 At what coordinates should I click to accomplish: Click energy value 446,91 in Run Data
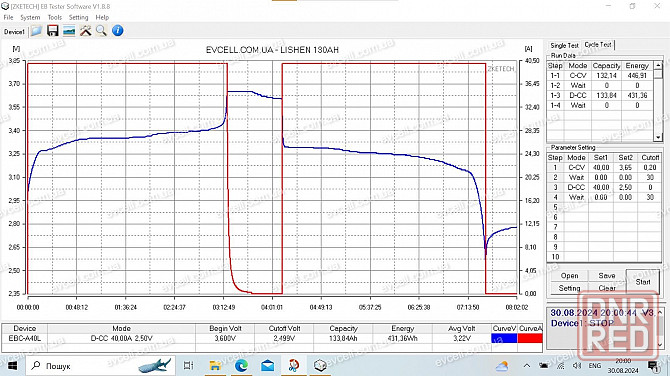637,76
